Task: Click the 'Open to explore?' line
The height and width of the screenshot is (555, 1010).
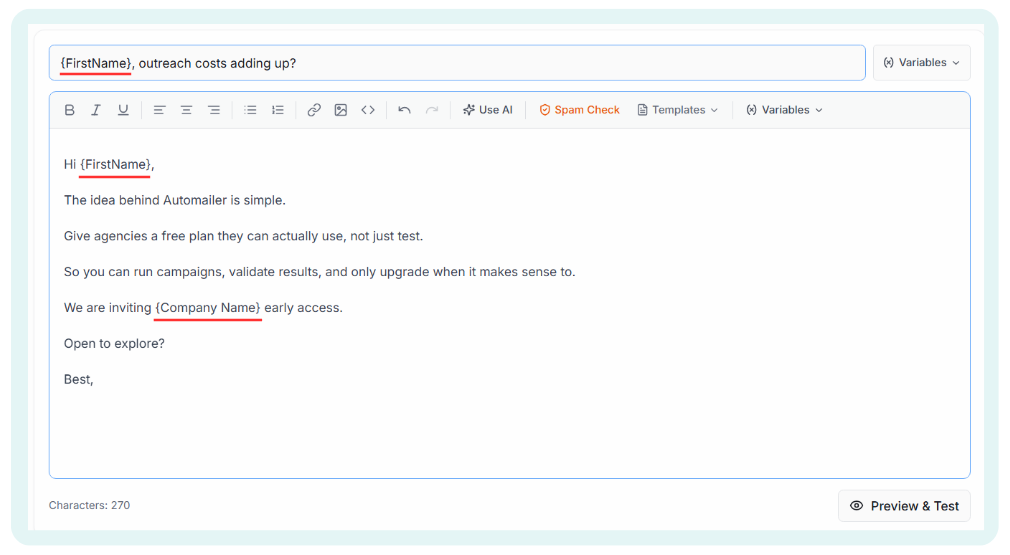Action: tap(114, 344)
